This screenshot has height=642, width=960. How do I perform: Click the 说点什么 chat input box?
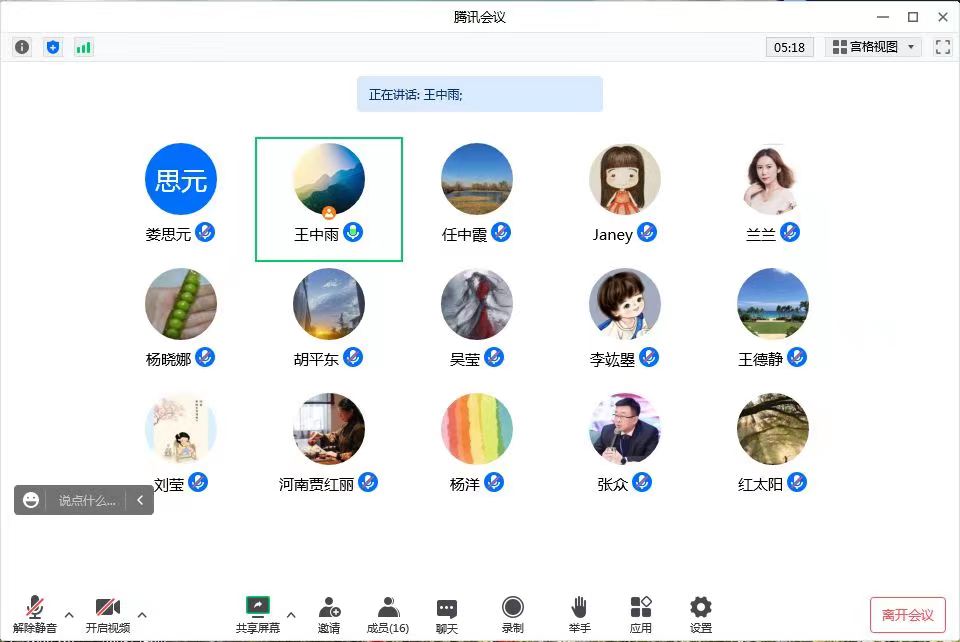coord(87,500)
